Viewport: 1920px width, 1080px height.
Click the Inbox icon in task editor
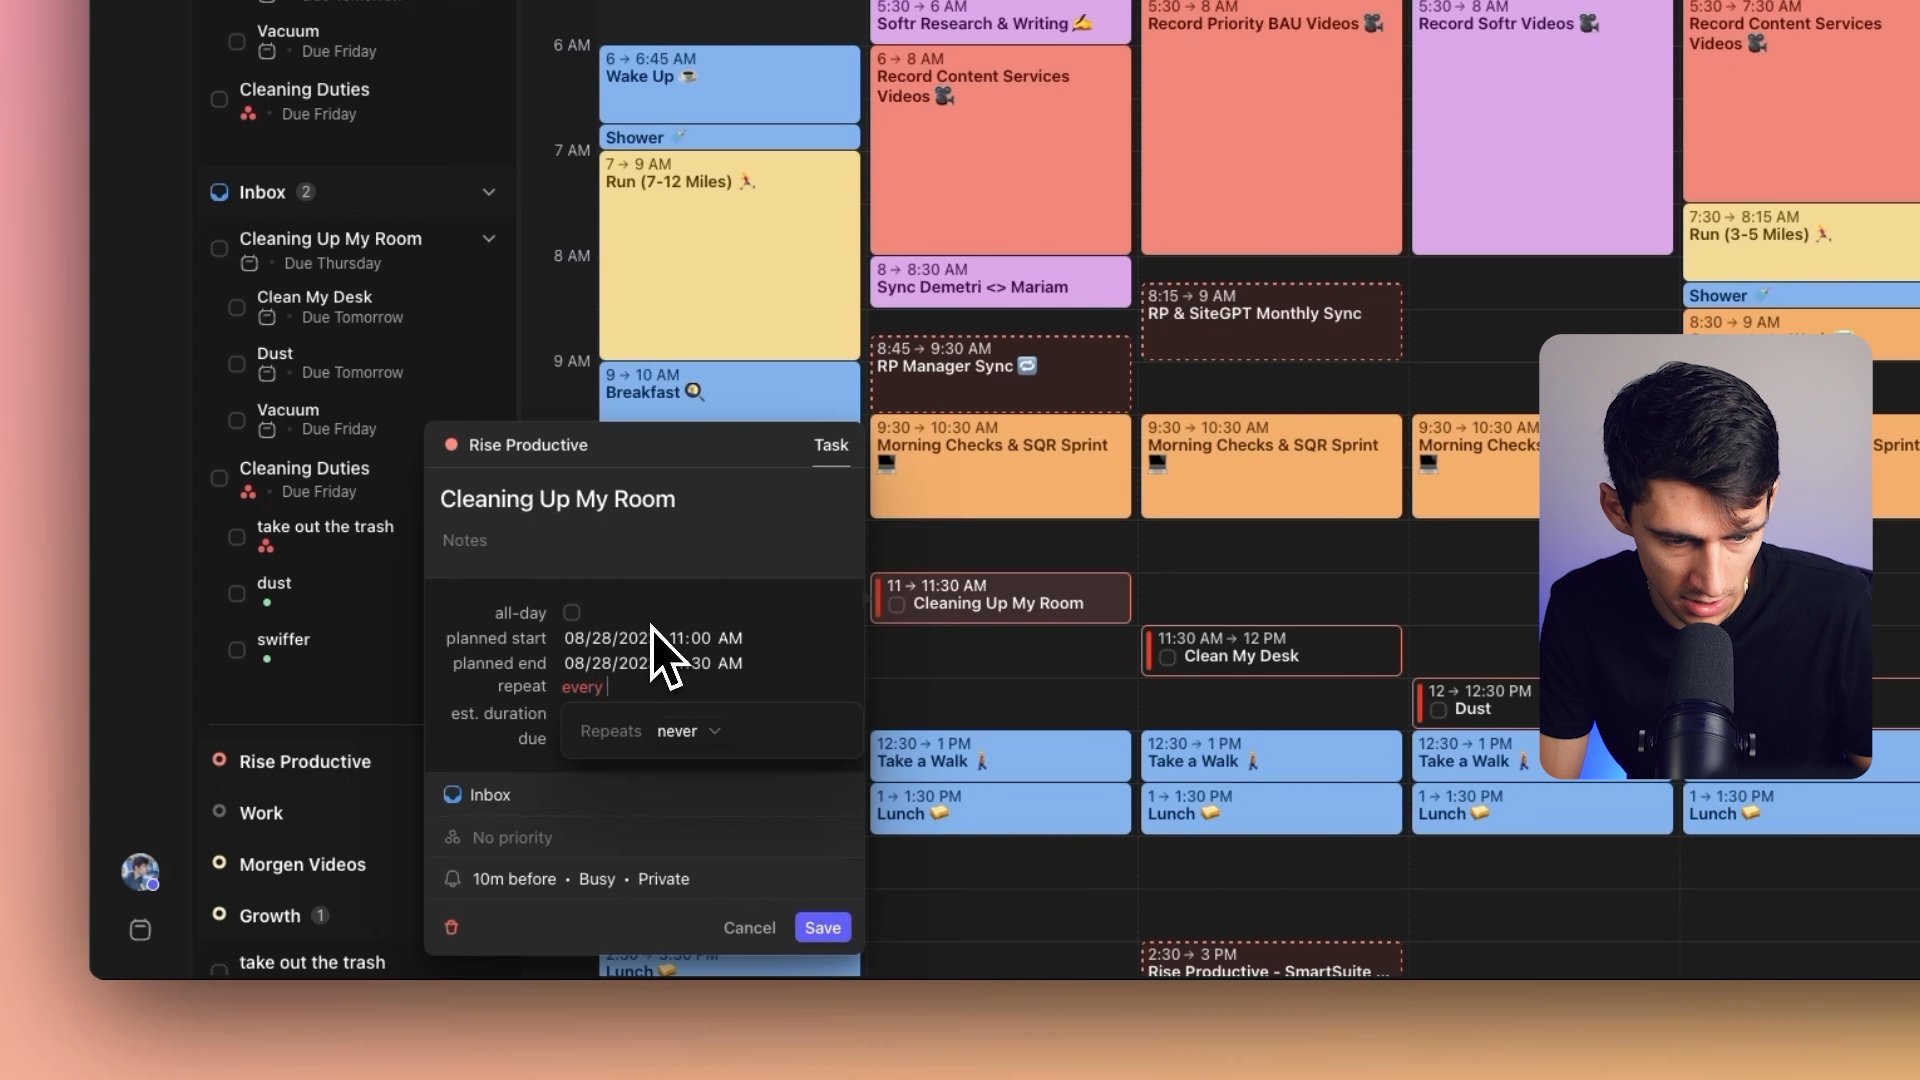pyautogui.click(x=452, y=795)
